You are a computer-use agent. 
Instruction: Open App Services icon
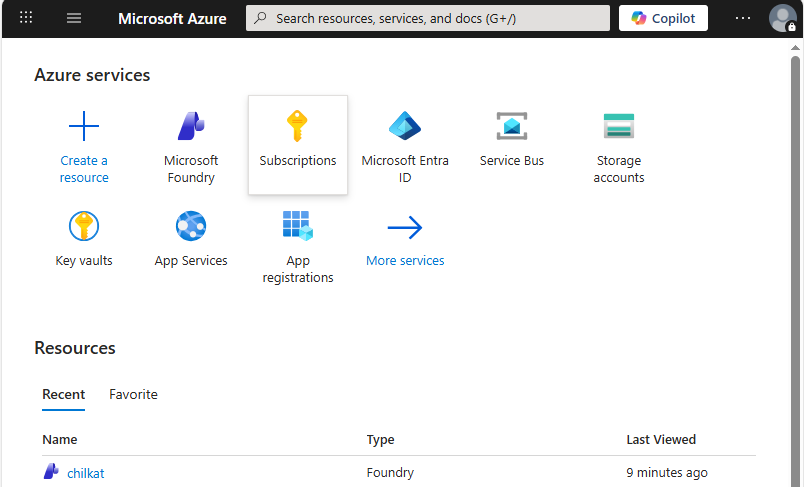click(x=191, y=227)
